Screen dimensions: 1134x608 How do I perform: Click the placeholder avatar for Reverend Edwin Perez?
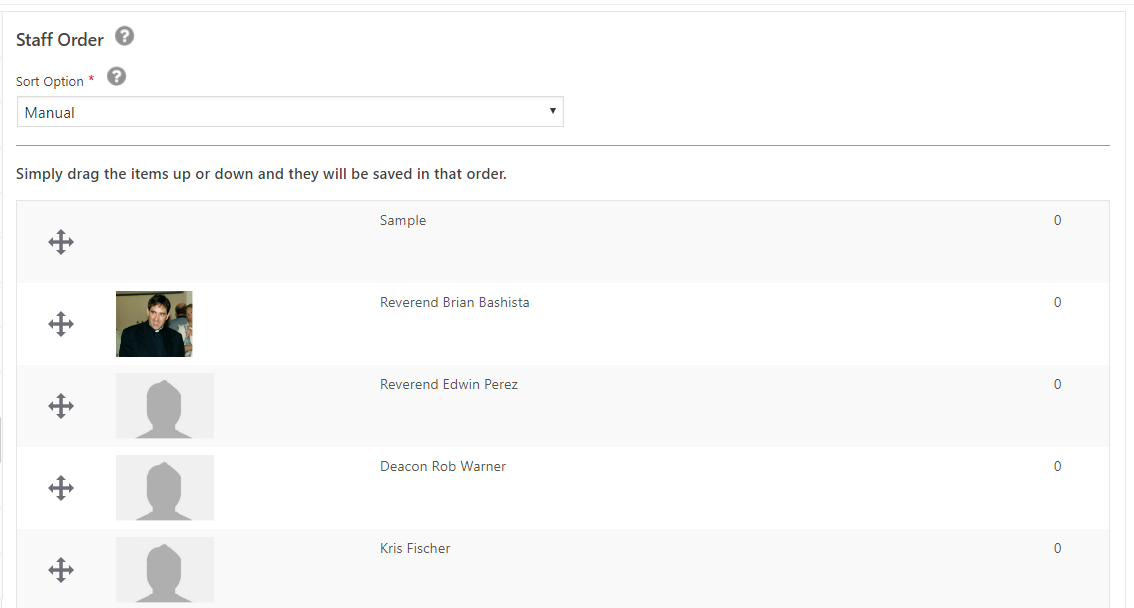[x=165, y=406]
